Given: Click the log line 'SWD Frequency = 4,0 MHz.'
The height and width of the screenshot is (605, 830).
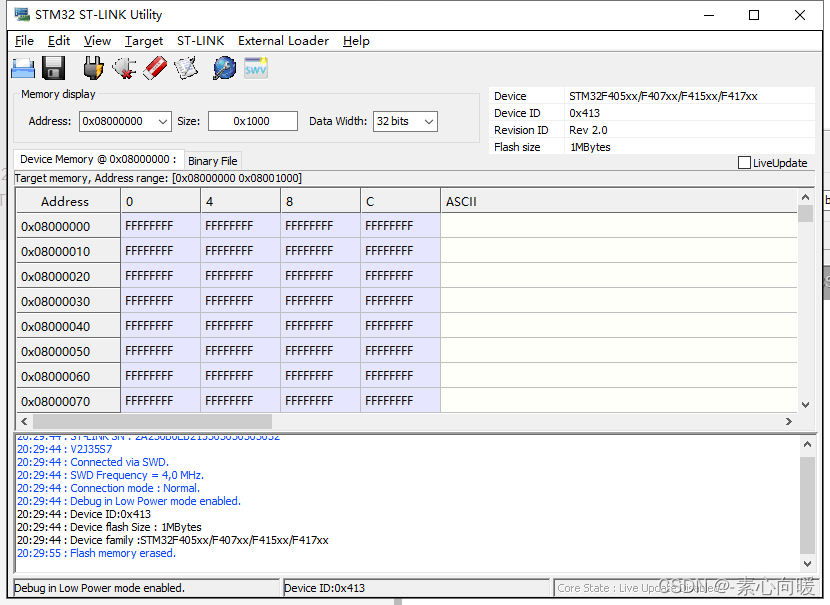Looking at the screenshot, I should [110, 475].
